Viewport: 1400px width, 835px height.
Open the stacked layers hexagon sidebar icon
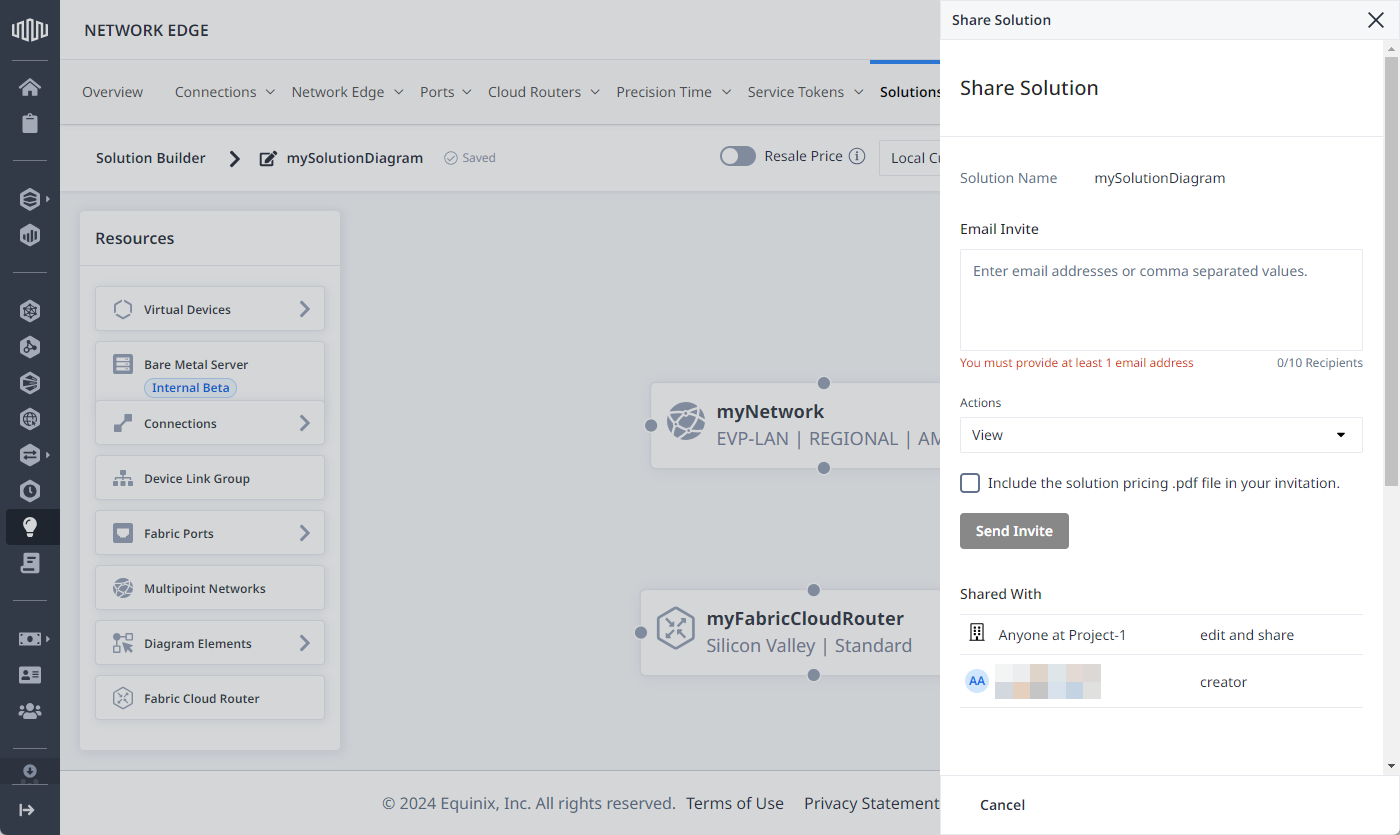click(x=29, y=199)
